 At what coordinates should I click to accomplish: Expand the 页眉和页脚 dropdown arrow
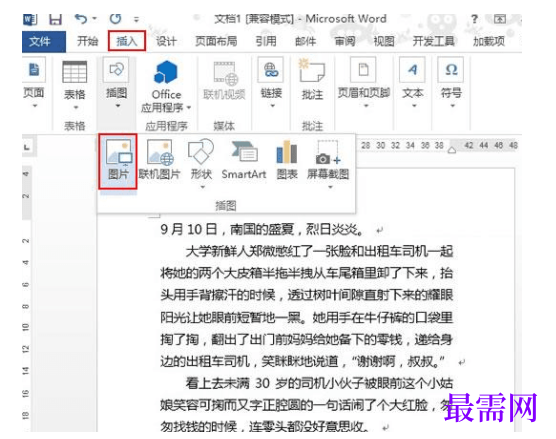[x=366, y=105]
